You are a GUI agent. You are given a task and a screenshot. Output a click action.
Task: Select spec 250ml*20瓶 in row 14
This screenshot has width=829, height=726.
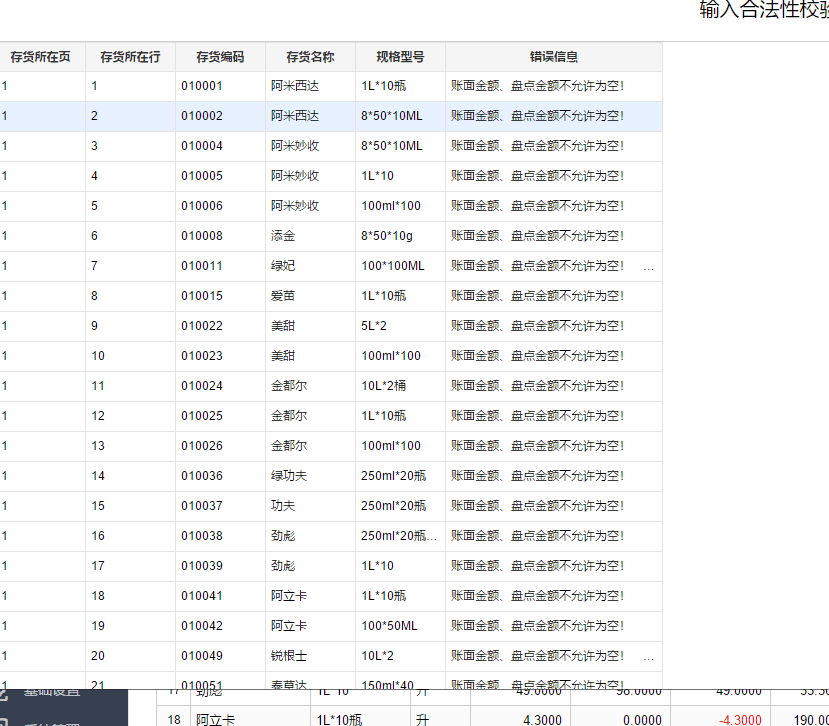(x=393, y=476)
